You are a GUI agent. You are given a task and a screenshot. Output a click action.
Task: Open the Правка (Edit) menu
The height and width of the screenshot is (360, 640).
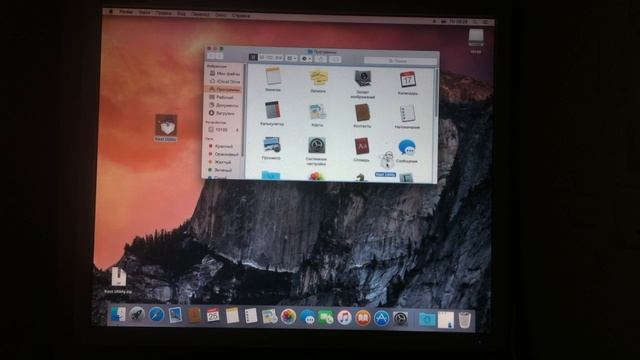pyautogui.click(x=163, y=13)
